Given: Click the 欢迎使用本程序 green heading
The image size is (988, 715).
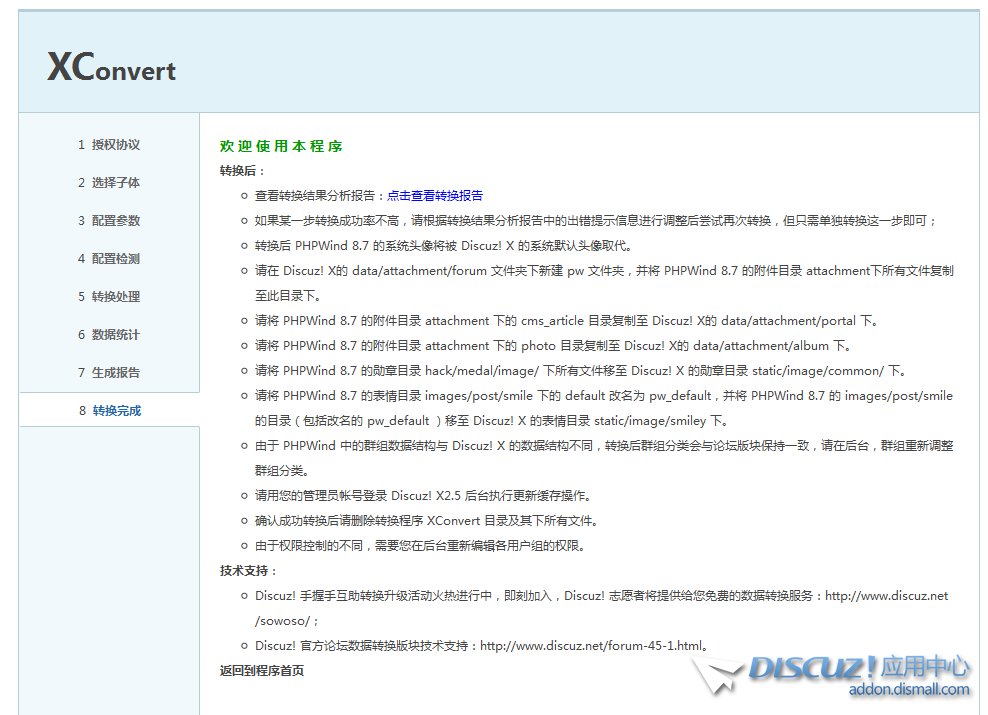Looking at the screenshot, I should [281, 147].
